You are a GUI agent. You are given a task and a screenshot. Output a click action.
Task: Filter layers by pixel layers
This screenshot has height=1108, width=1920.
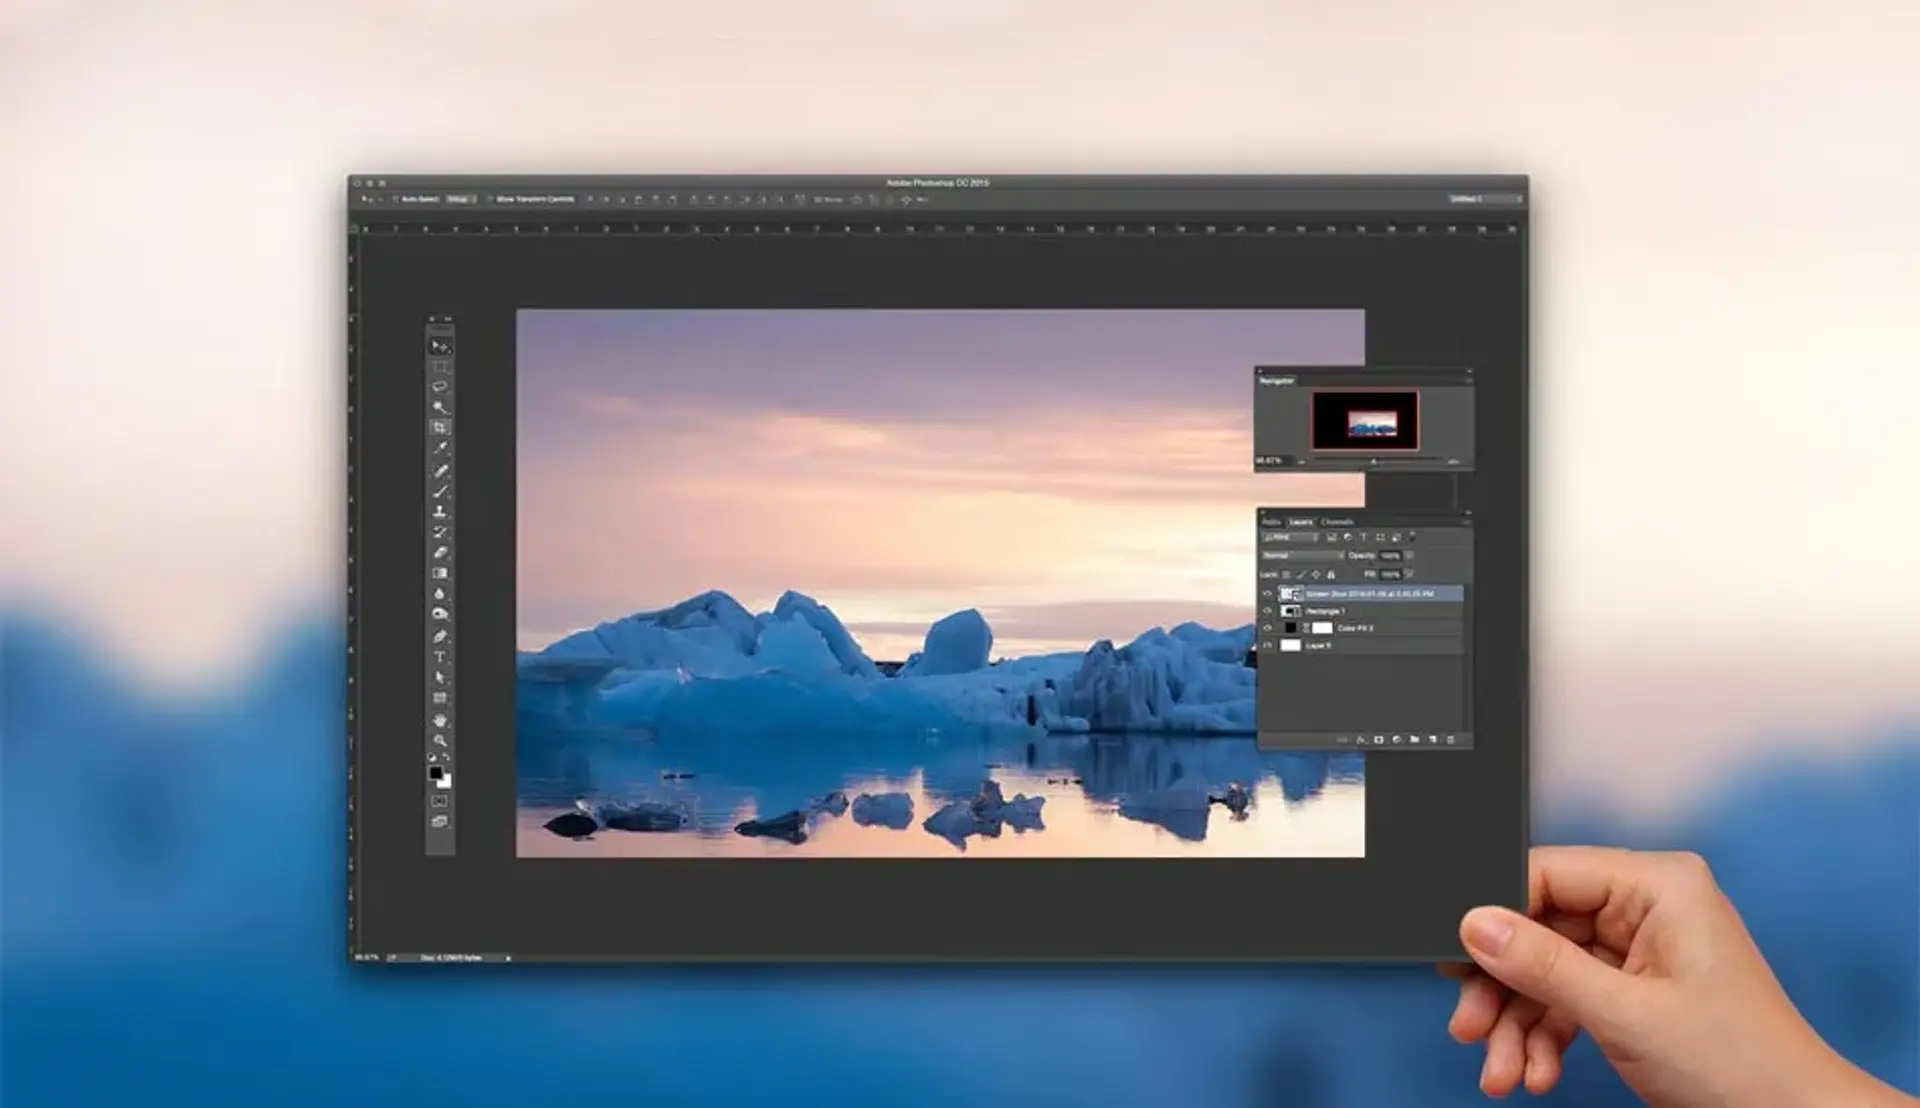tap(1331, 537)
